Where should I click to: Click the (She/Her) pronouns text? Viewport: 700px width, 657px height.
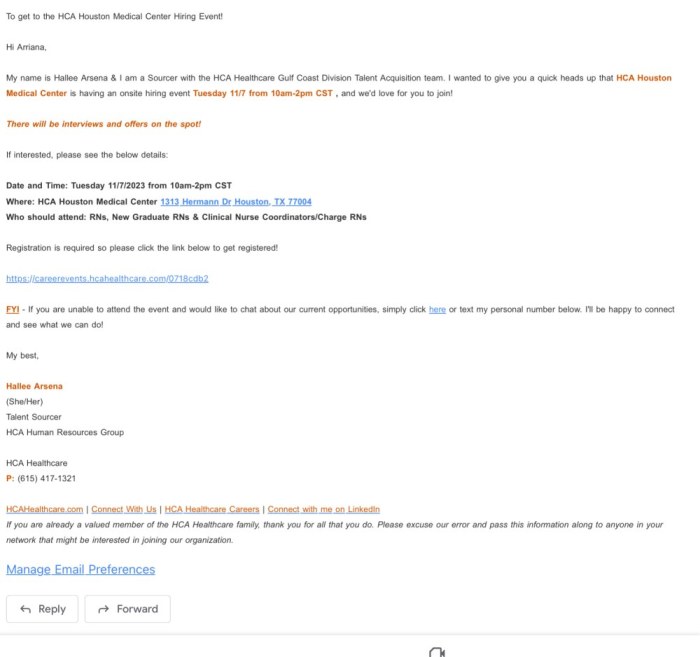click(x=27, y=401)
